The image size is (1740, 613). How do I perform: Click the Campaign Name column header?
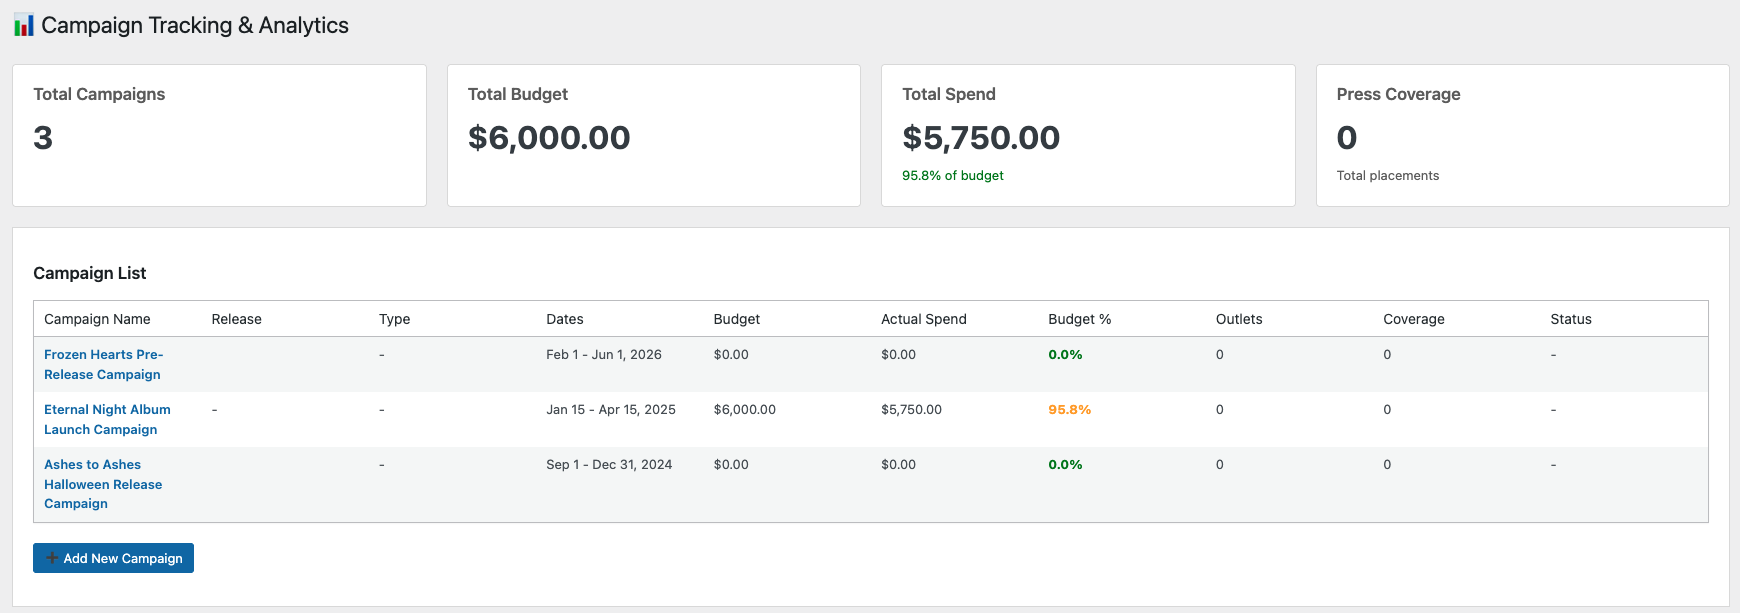tap(97, 319)
